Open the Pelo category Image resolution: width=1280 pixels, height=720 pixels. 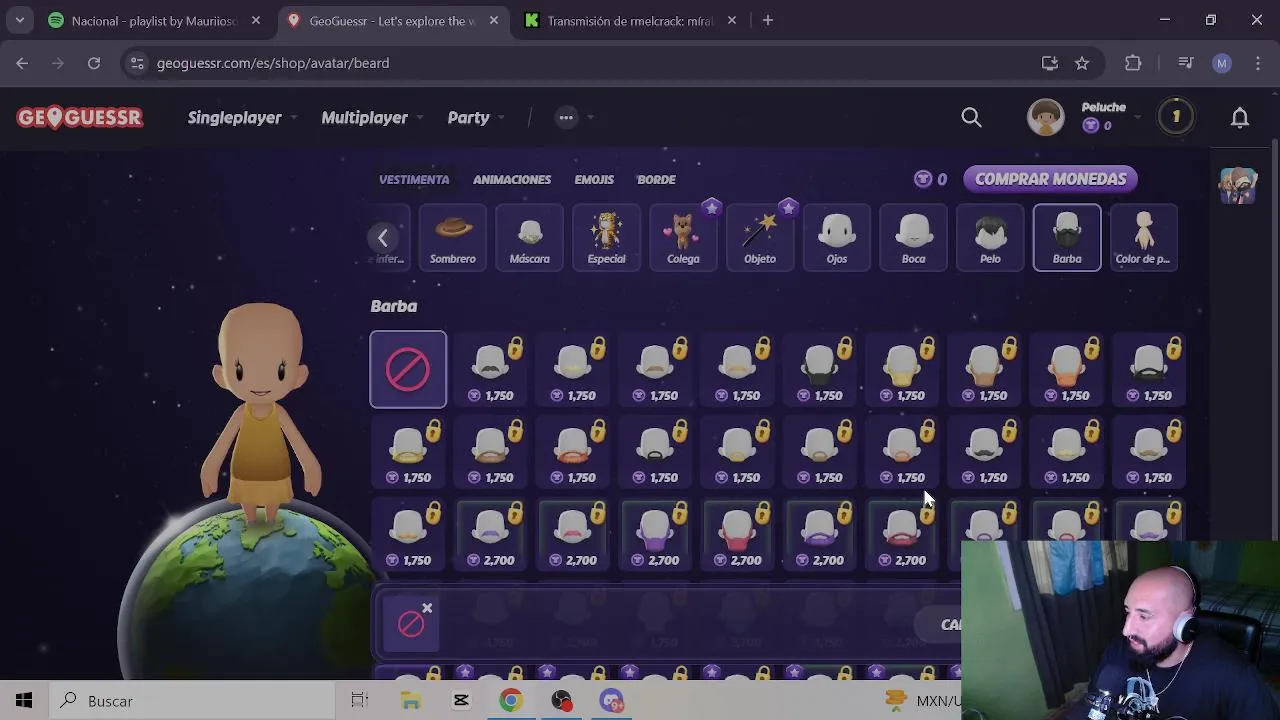pyautogui.click(x=990, y=237)
